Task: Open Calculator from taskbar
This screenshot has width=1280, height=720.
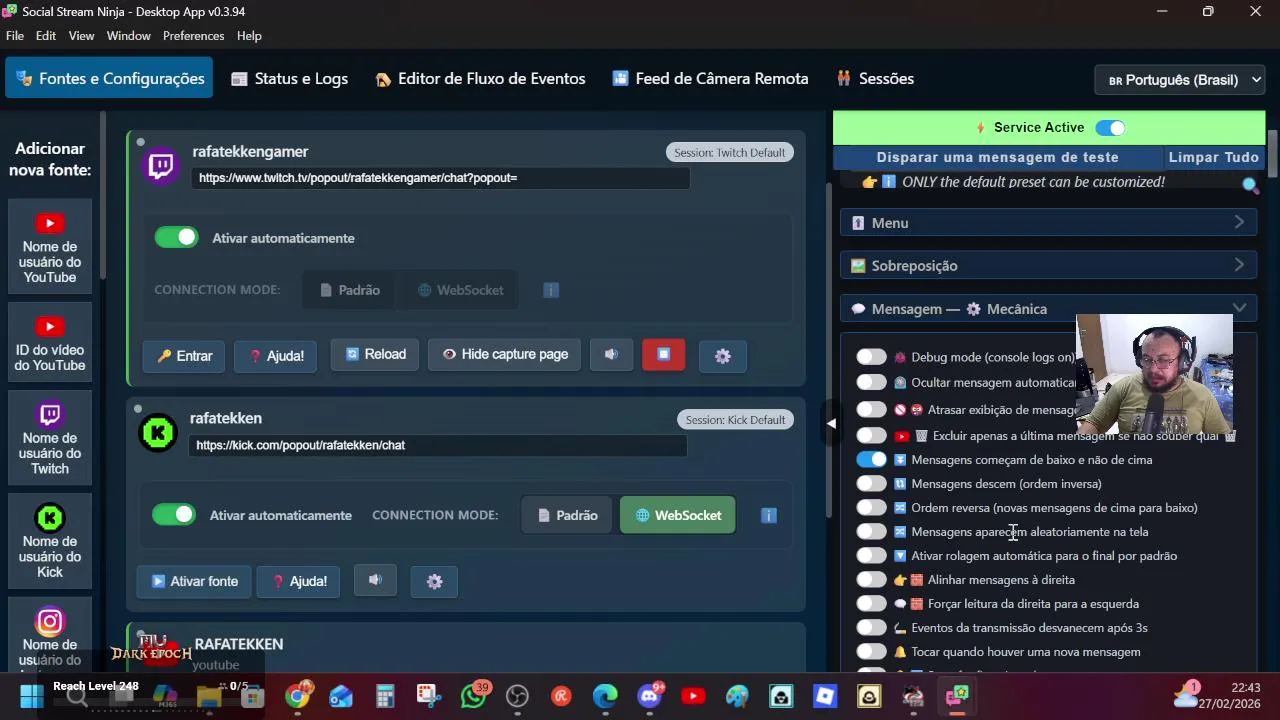Action: point(385,696)
